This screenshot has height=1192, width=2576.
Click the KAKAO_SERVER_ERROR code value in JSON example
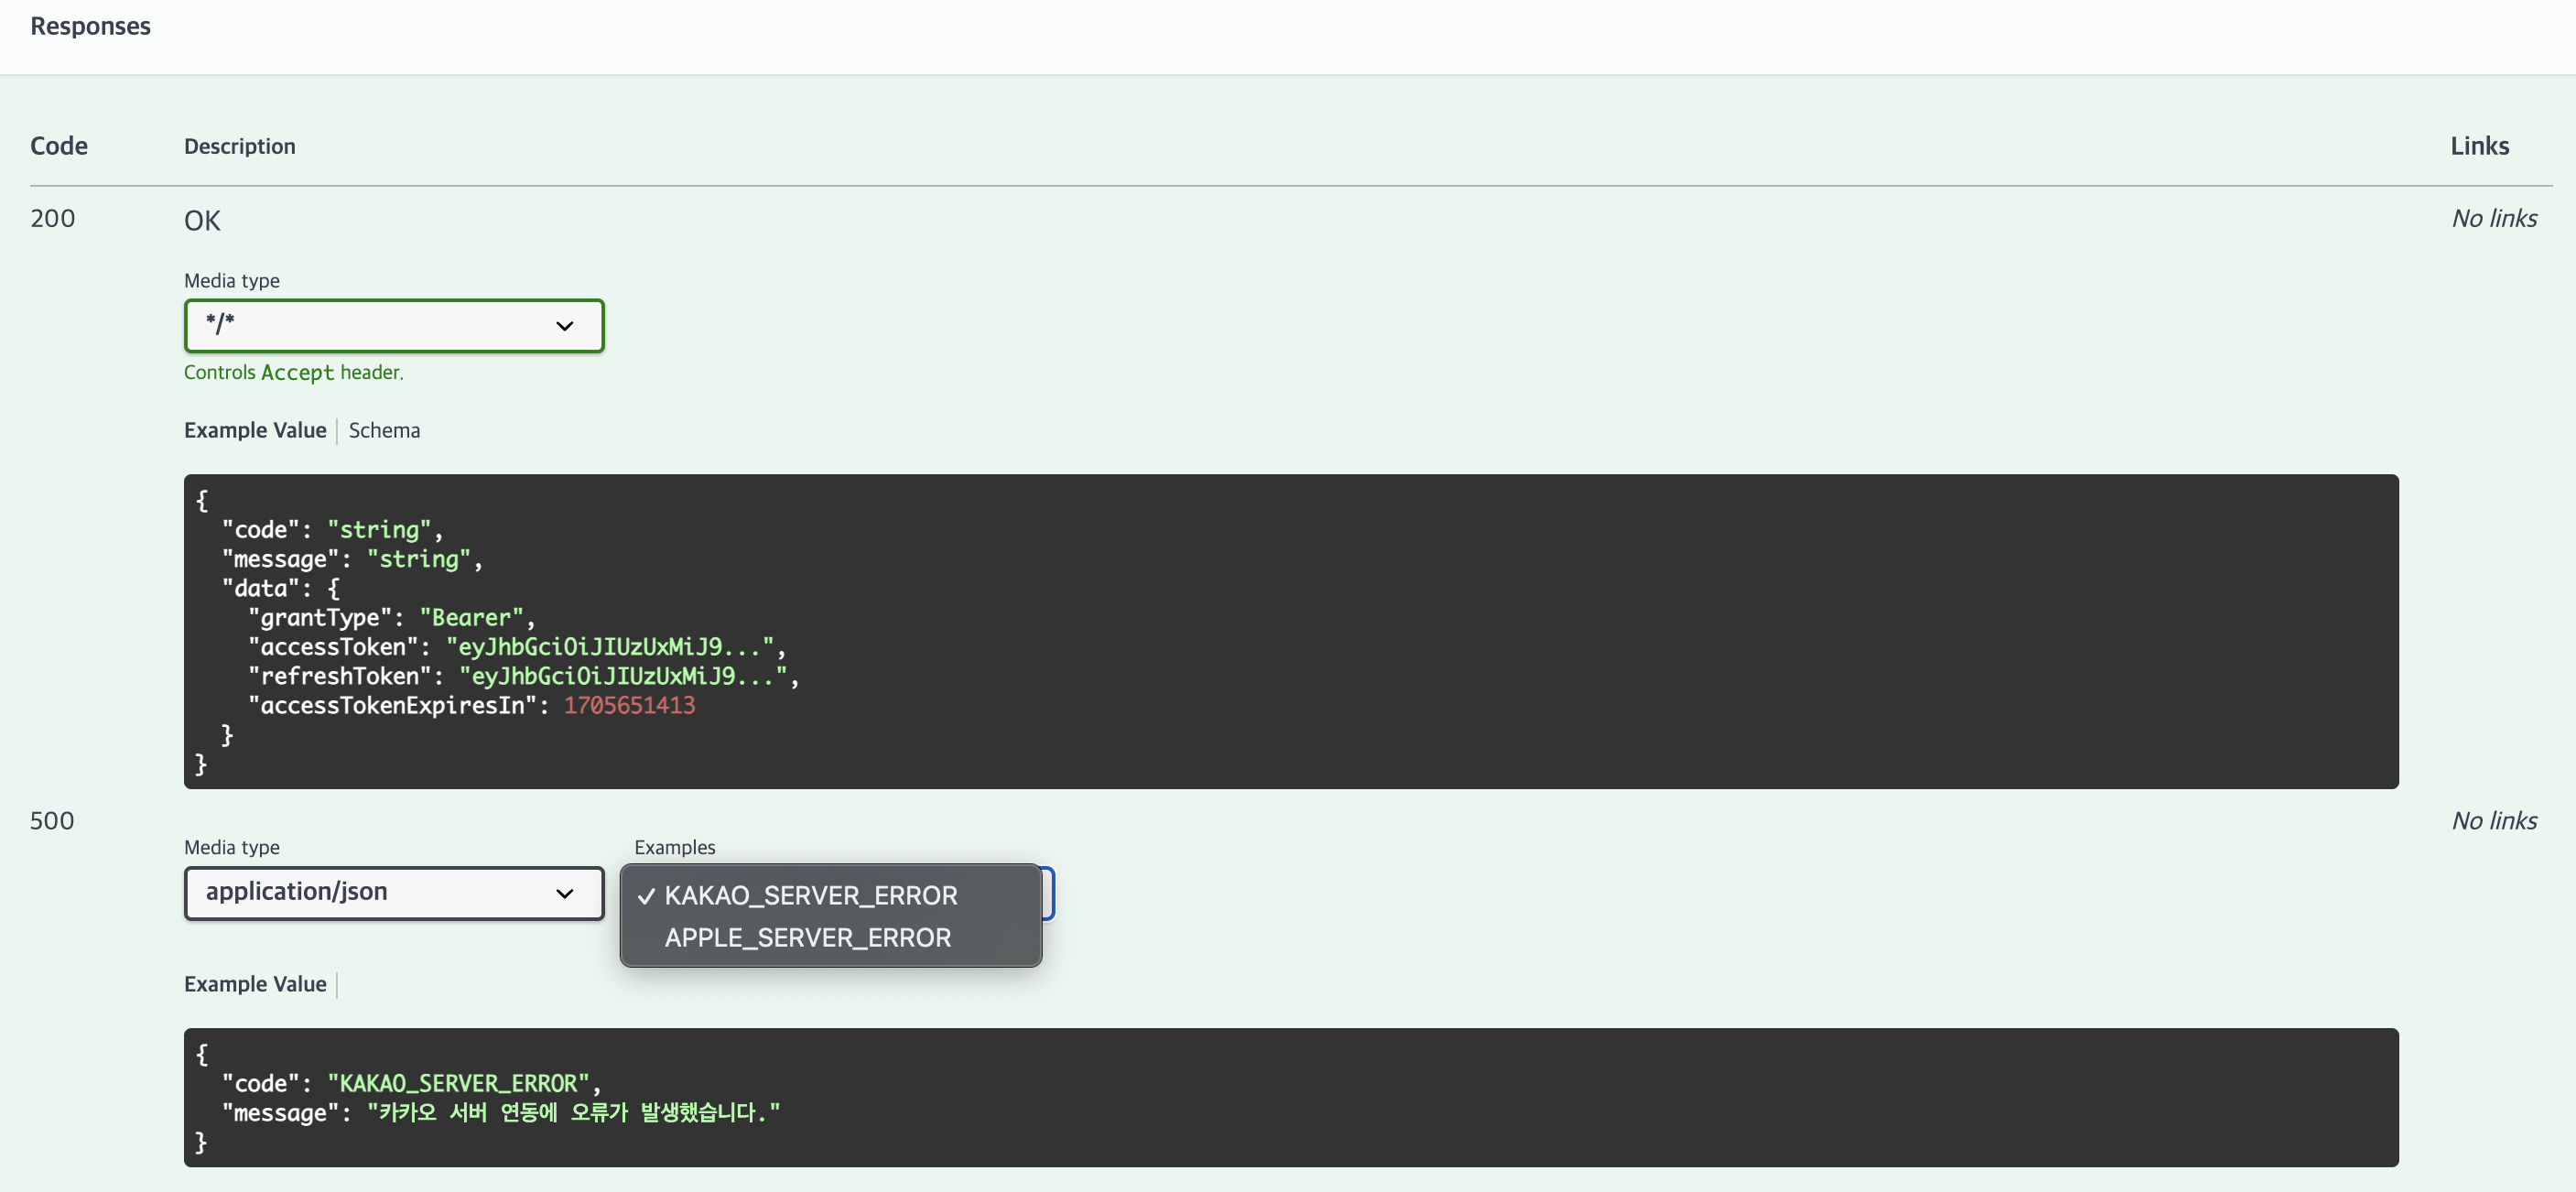(458, 1083)
